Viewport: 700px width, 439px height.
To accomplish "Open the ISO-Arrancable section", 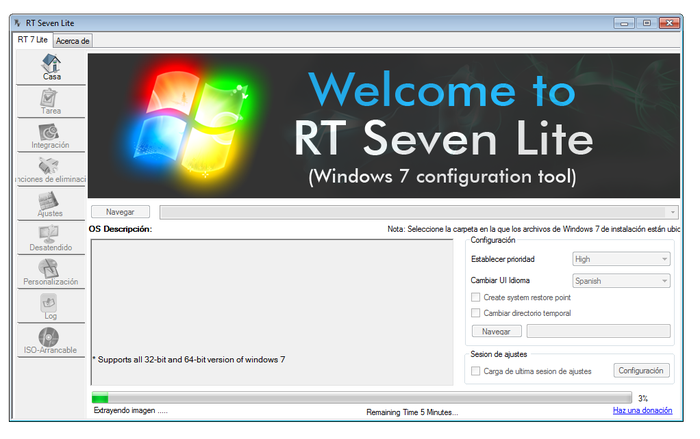I will point(51,341).
